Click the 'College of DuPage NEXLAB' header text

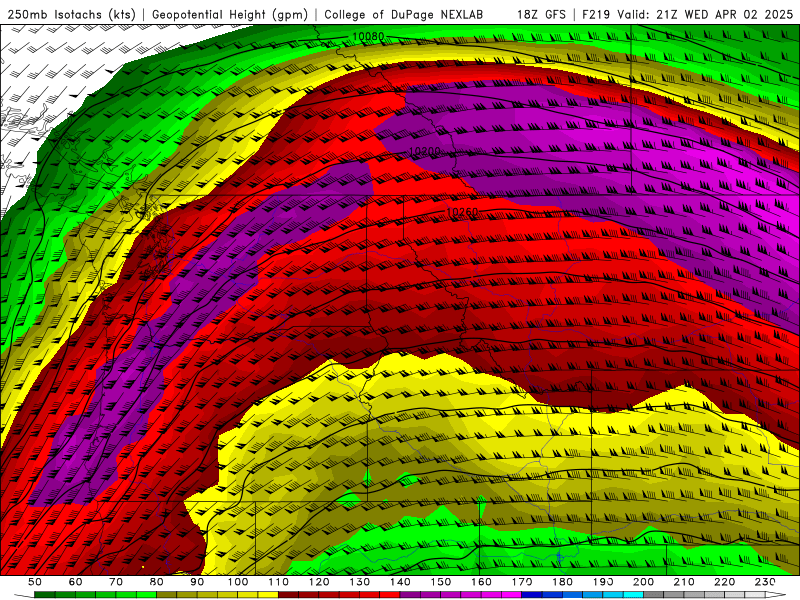point(404,14)
